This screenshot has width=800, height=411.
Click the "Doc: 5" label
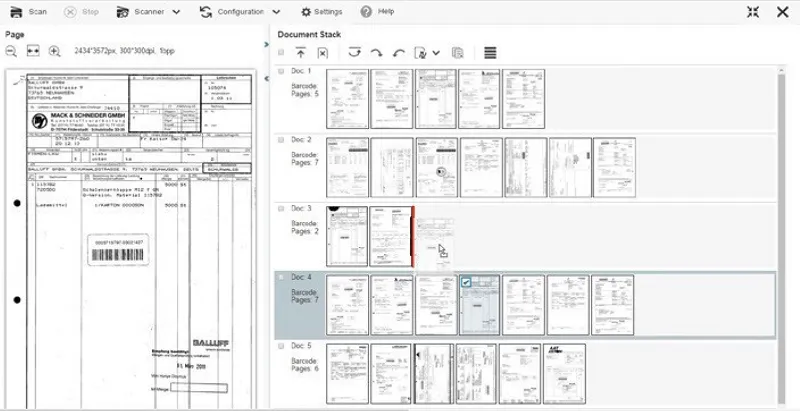(x=301, y=346)
